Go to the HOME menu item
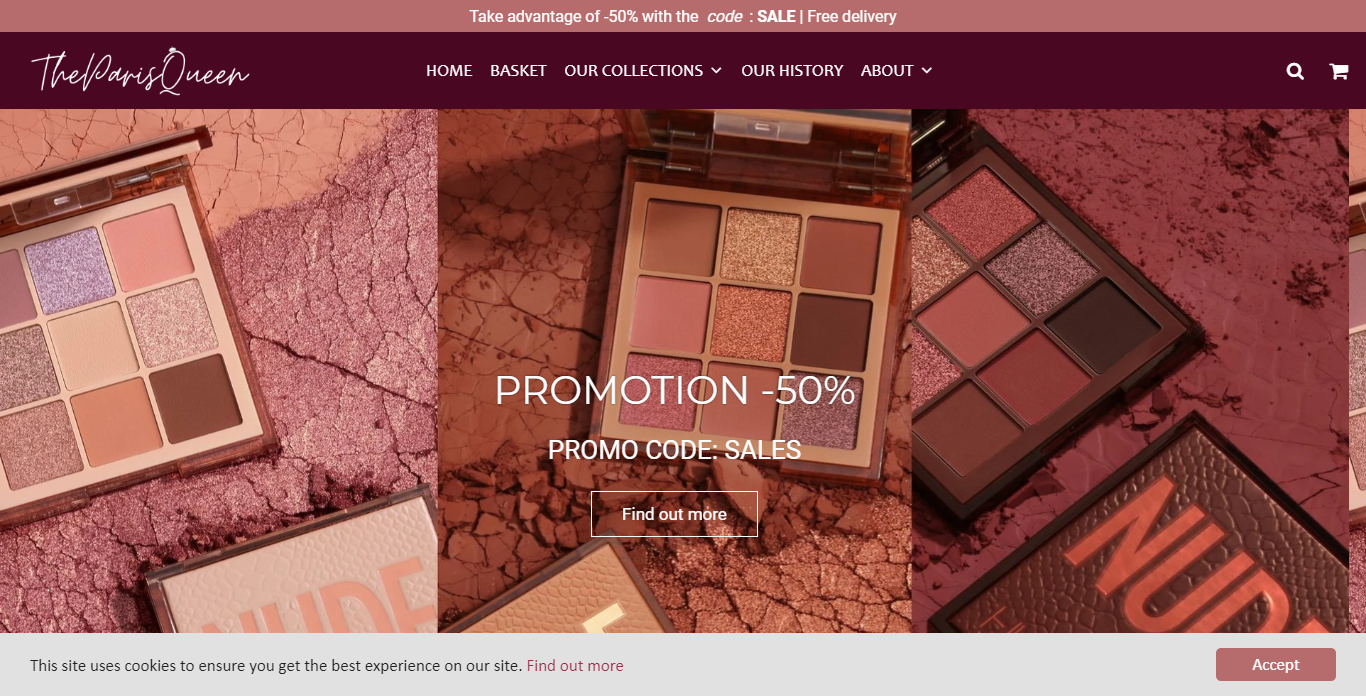The image size is (1366, 696). pos(449,71)
